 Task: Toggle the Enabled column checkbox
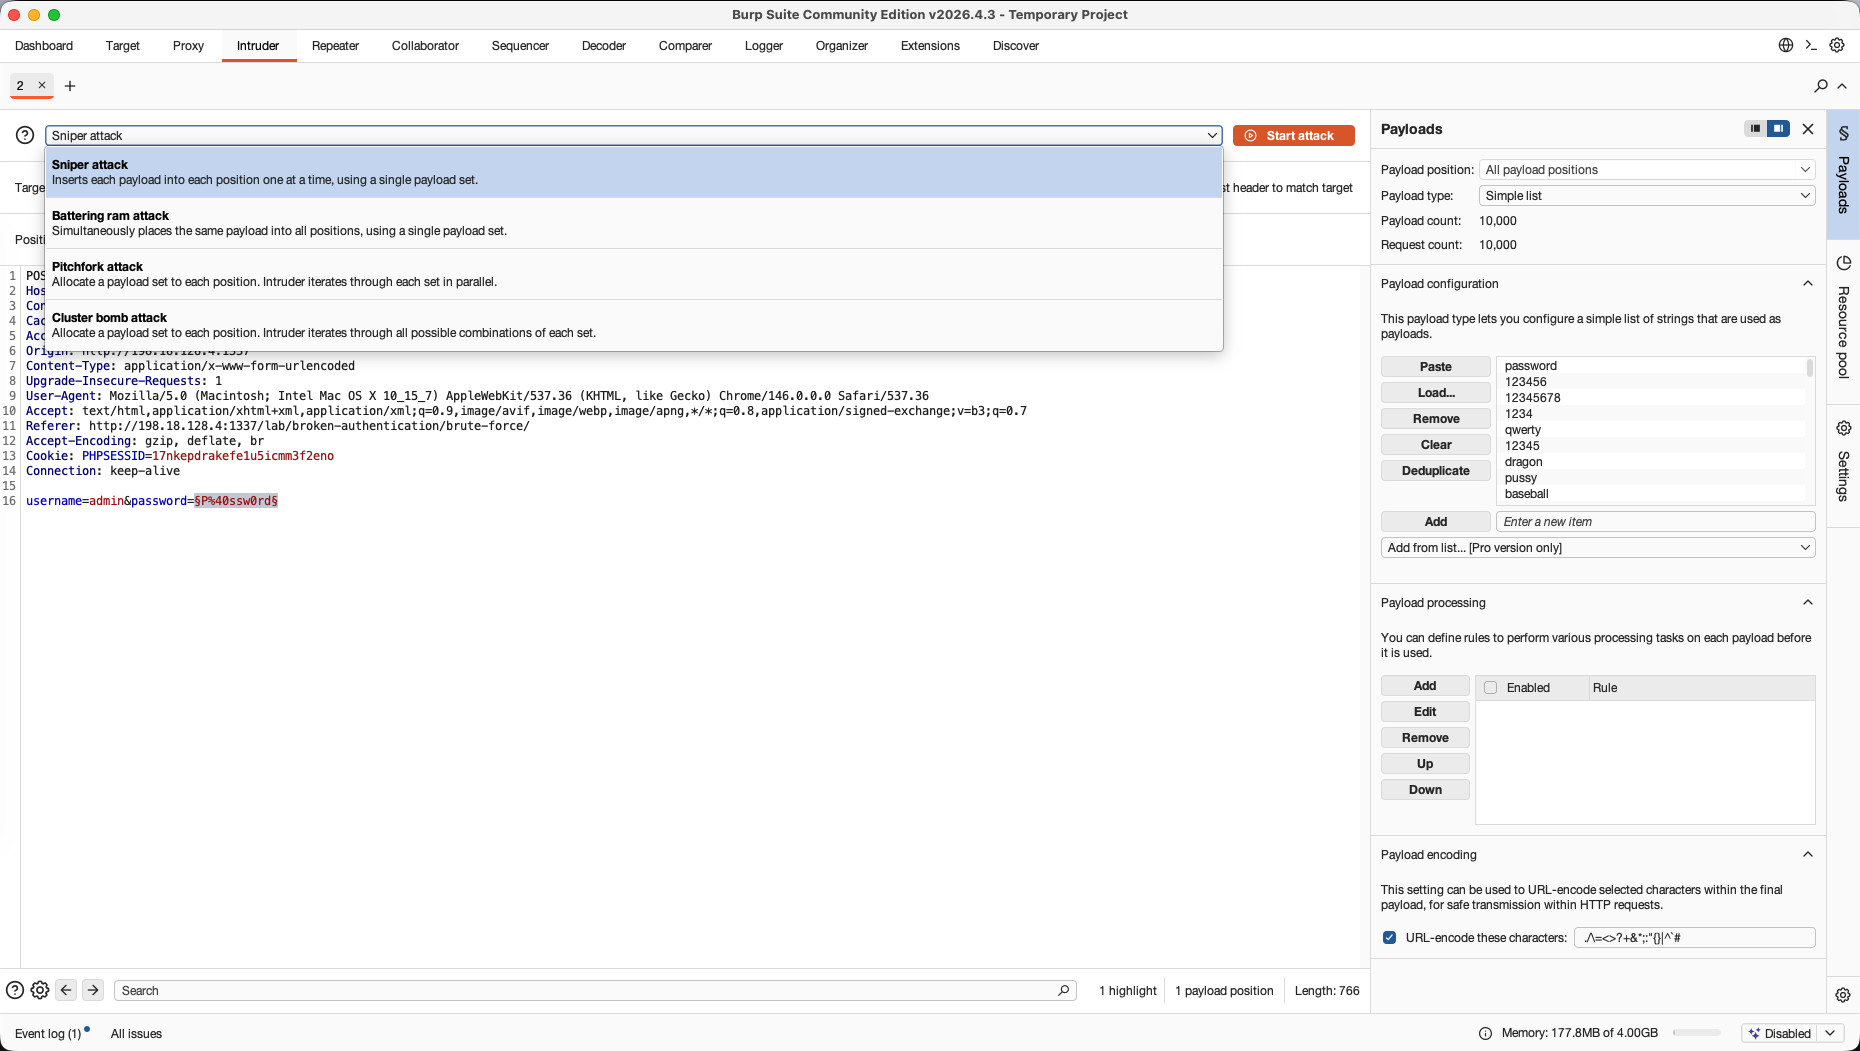pyautogui.click(x=1490, y=687)
